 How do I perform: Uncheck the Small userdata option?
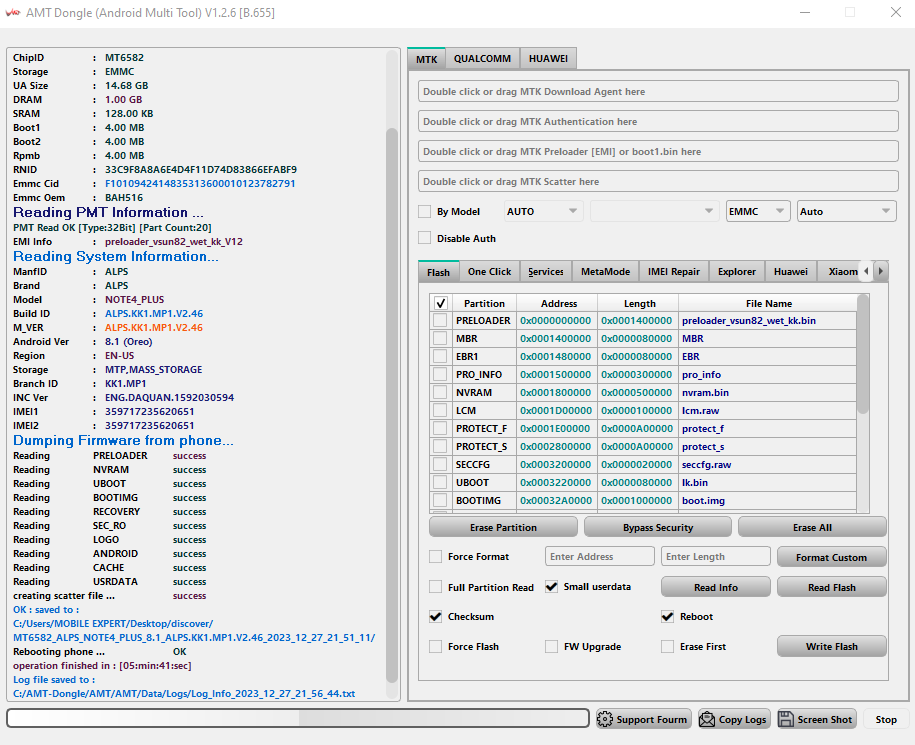551,587
